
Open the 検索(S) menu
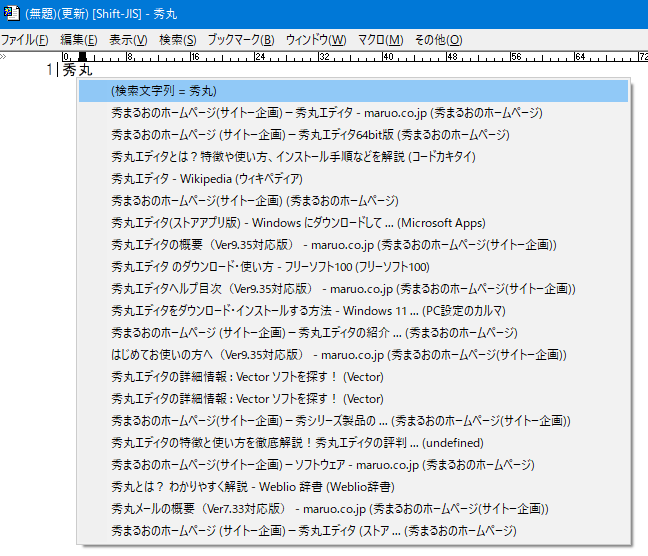[178, 40]
